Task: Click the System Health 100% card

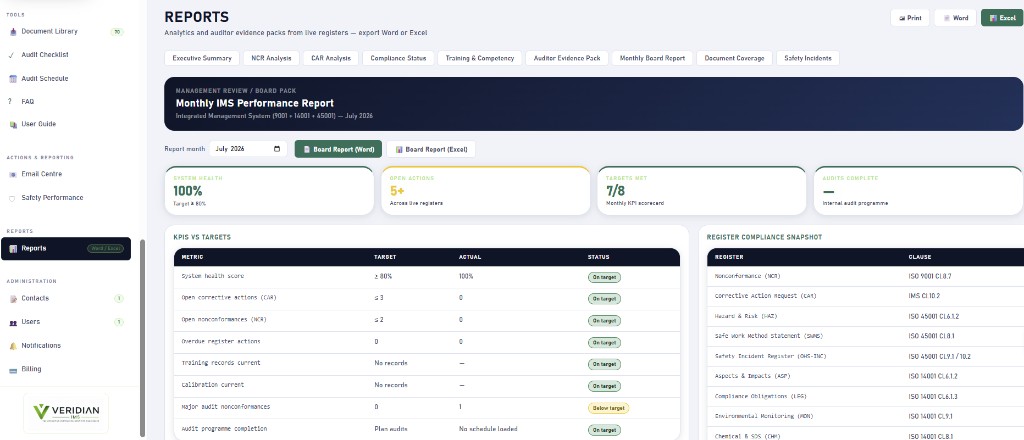Action: tap(269, 191)
